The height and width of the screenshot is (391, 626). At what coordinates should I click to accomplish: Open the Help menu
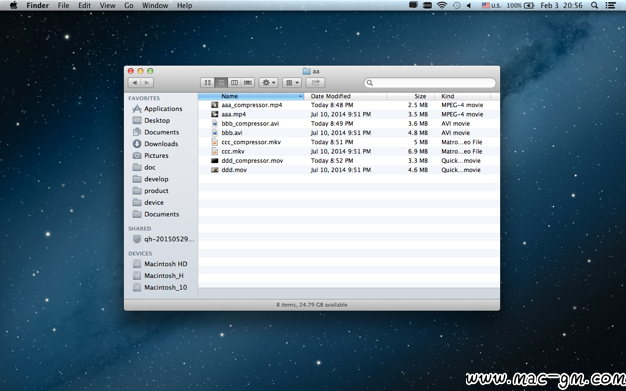click(184, 5)
